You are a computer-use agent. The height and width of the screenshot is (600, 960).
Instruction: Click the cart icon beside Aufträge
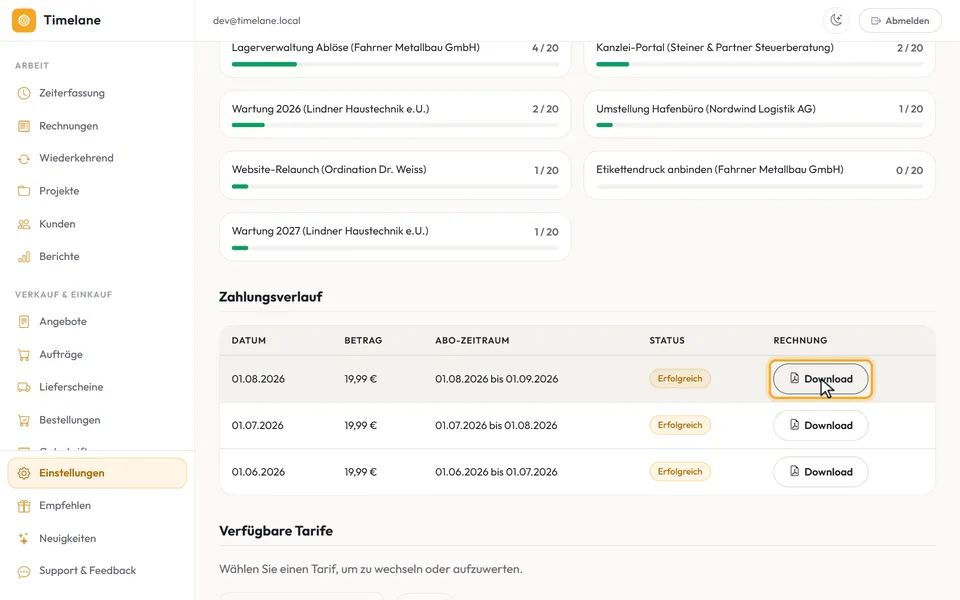tap(24, 354)
